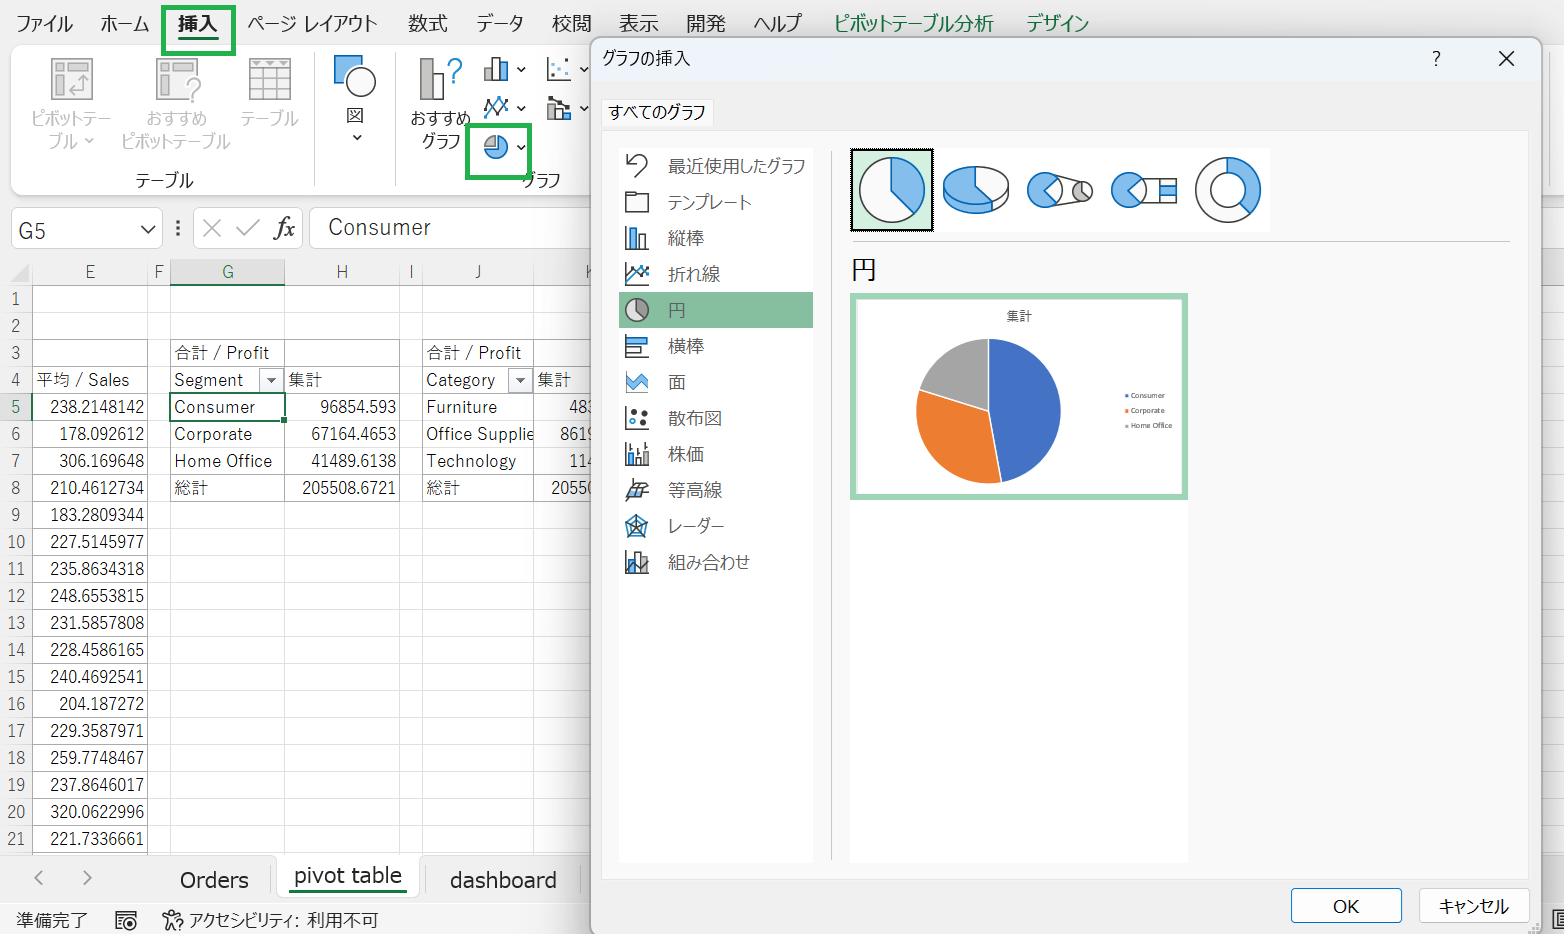Cancel the chart dialog with キャンセル
The image size is (1564, 934).
1474,906
